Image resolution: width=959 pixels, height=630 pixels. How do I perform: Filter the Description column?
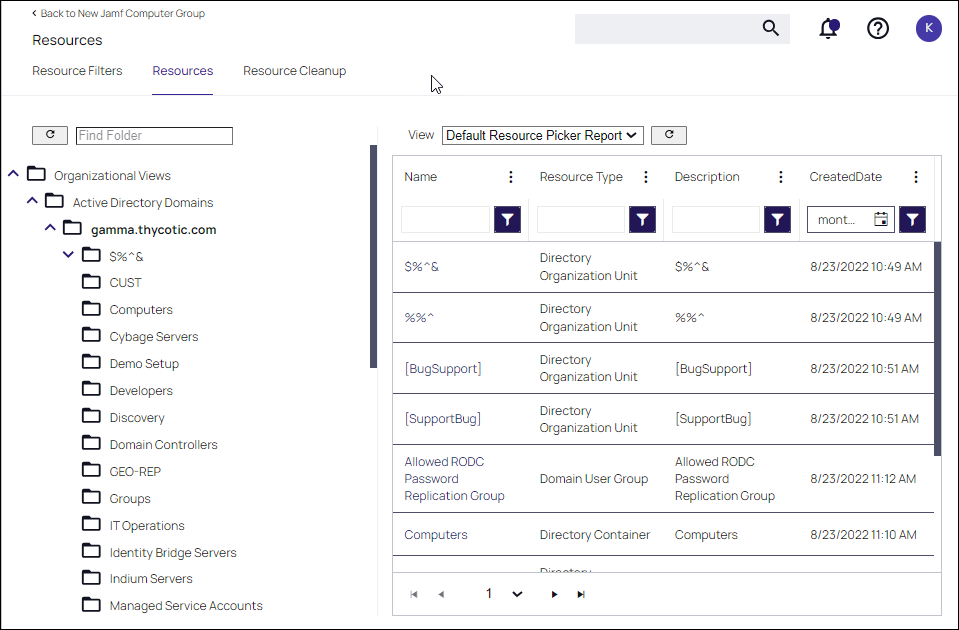[776, 219]
